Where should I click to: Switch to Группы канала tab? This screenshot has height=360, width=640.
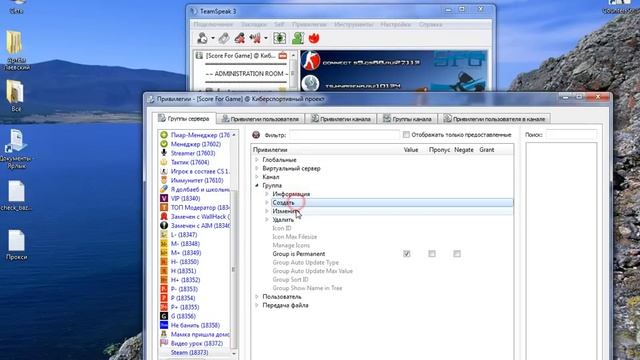(407, 119)
